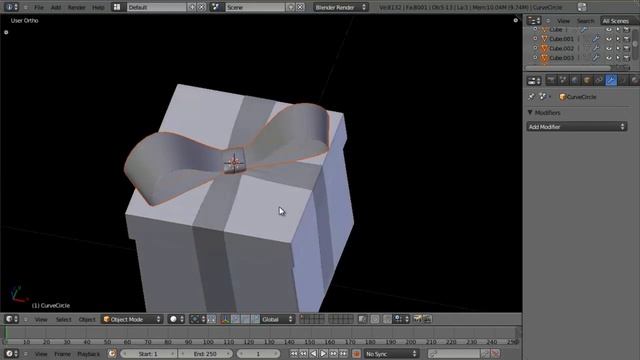The width and height of the screenshot is (640, 360).
Task: Toggle viewport visibility of Cube.003
Action: click(609, 58)
